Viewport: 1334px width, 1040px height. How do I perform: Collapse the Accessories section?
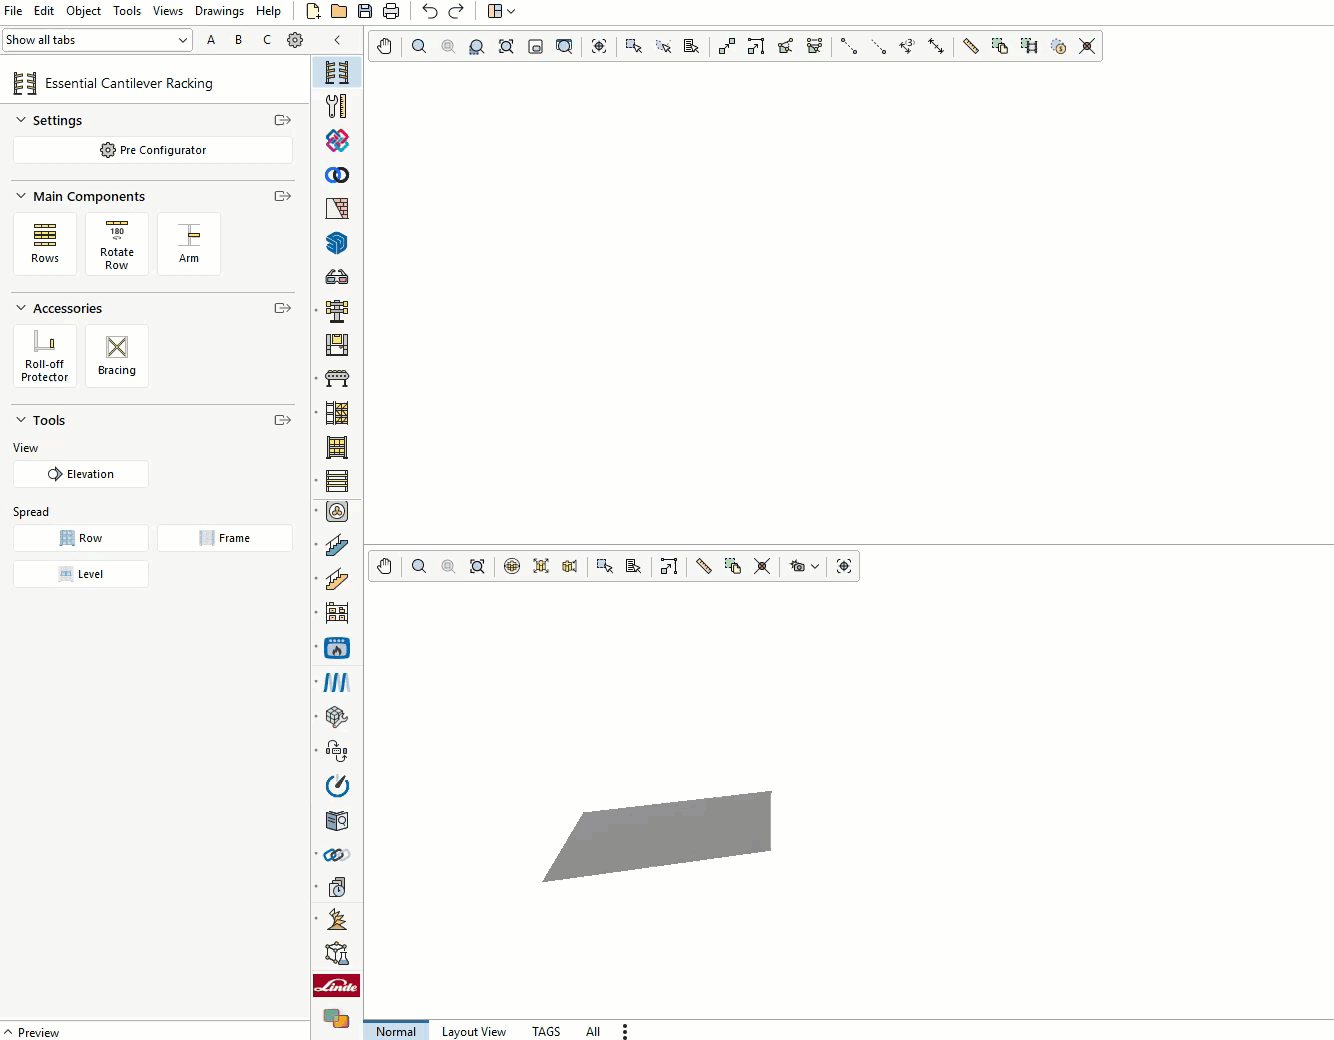coord(21,308)
